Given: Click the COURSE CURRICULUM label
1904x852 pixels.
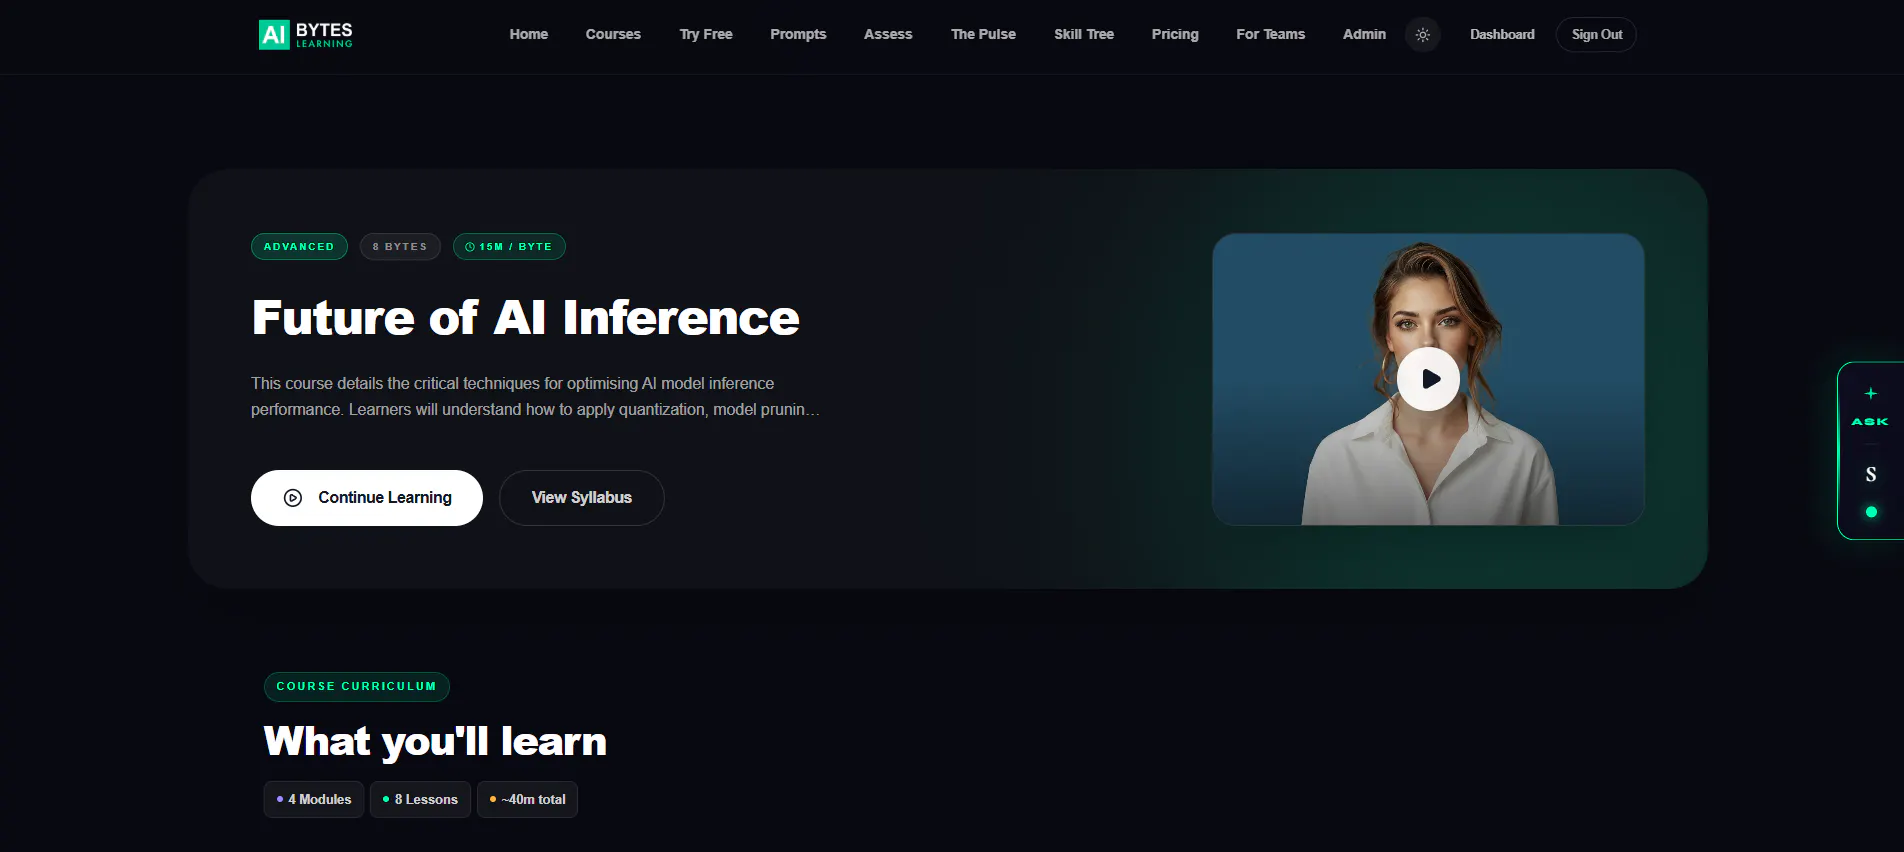Looking at the screenshot, I should (x=357, y=687).
